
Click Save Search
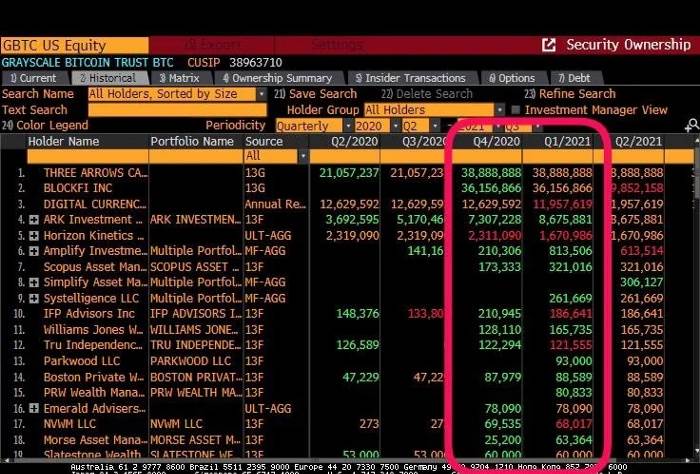coord(316,94)
